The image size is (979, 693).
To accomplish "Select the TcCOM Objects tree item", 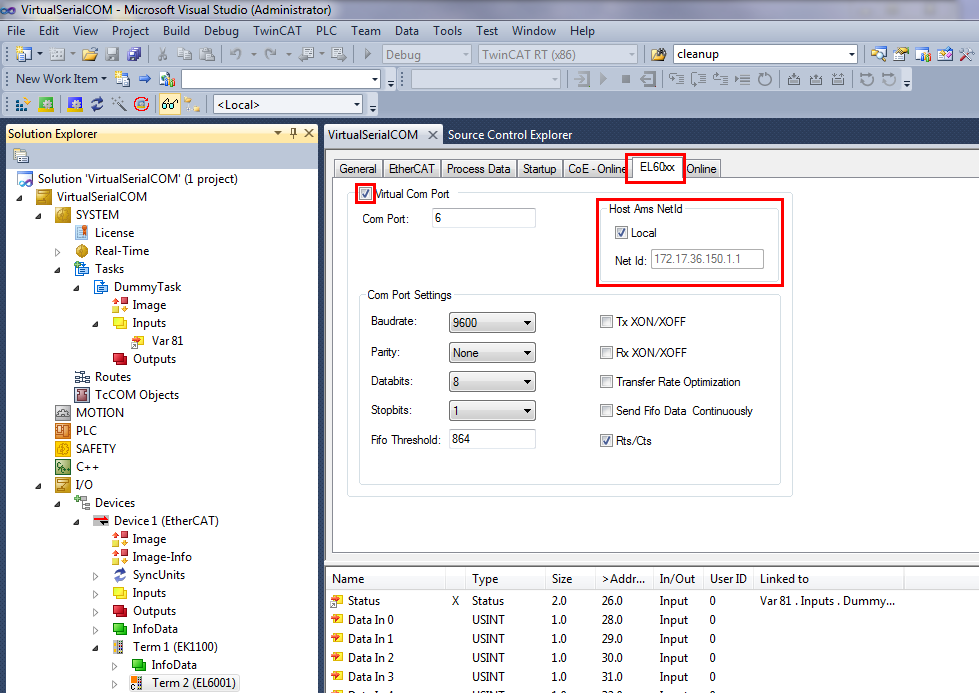I will (x=137, y=395).
